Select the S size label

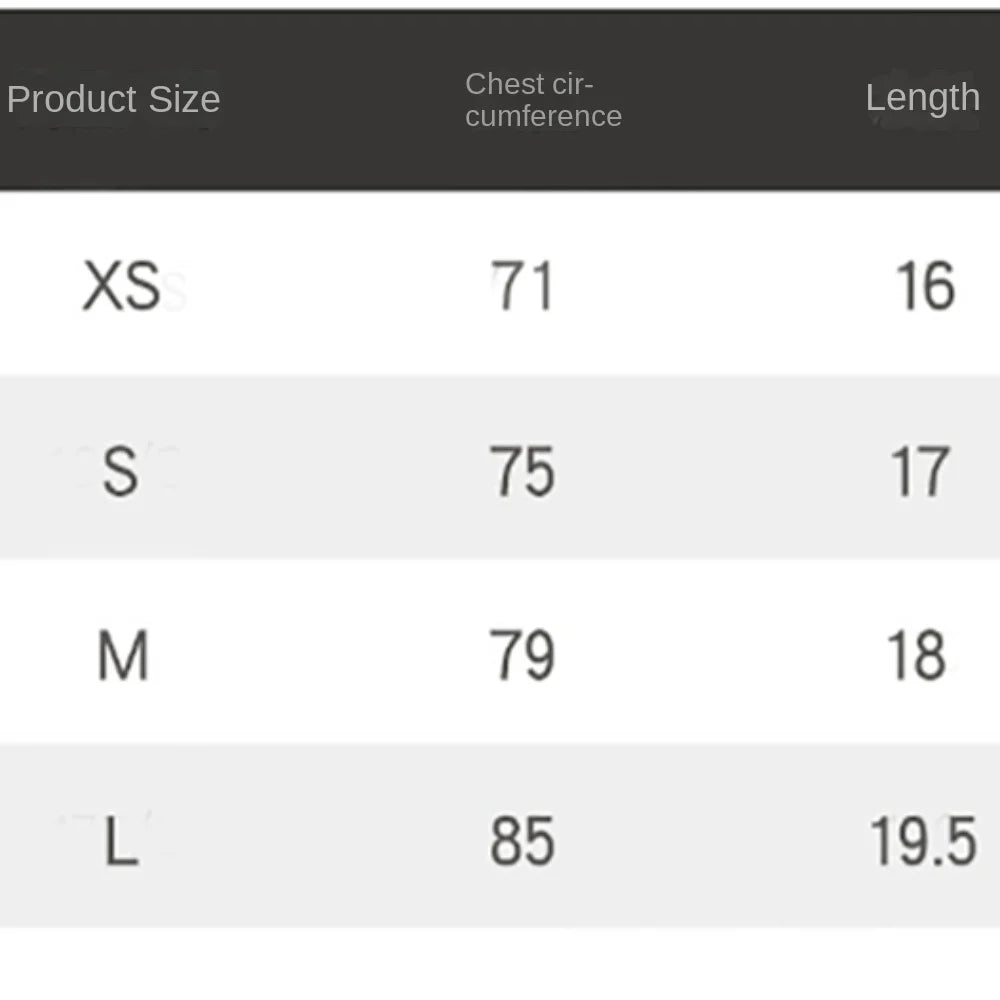pyautogui.click(x=120, y=472)
